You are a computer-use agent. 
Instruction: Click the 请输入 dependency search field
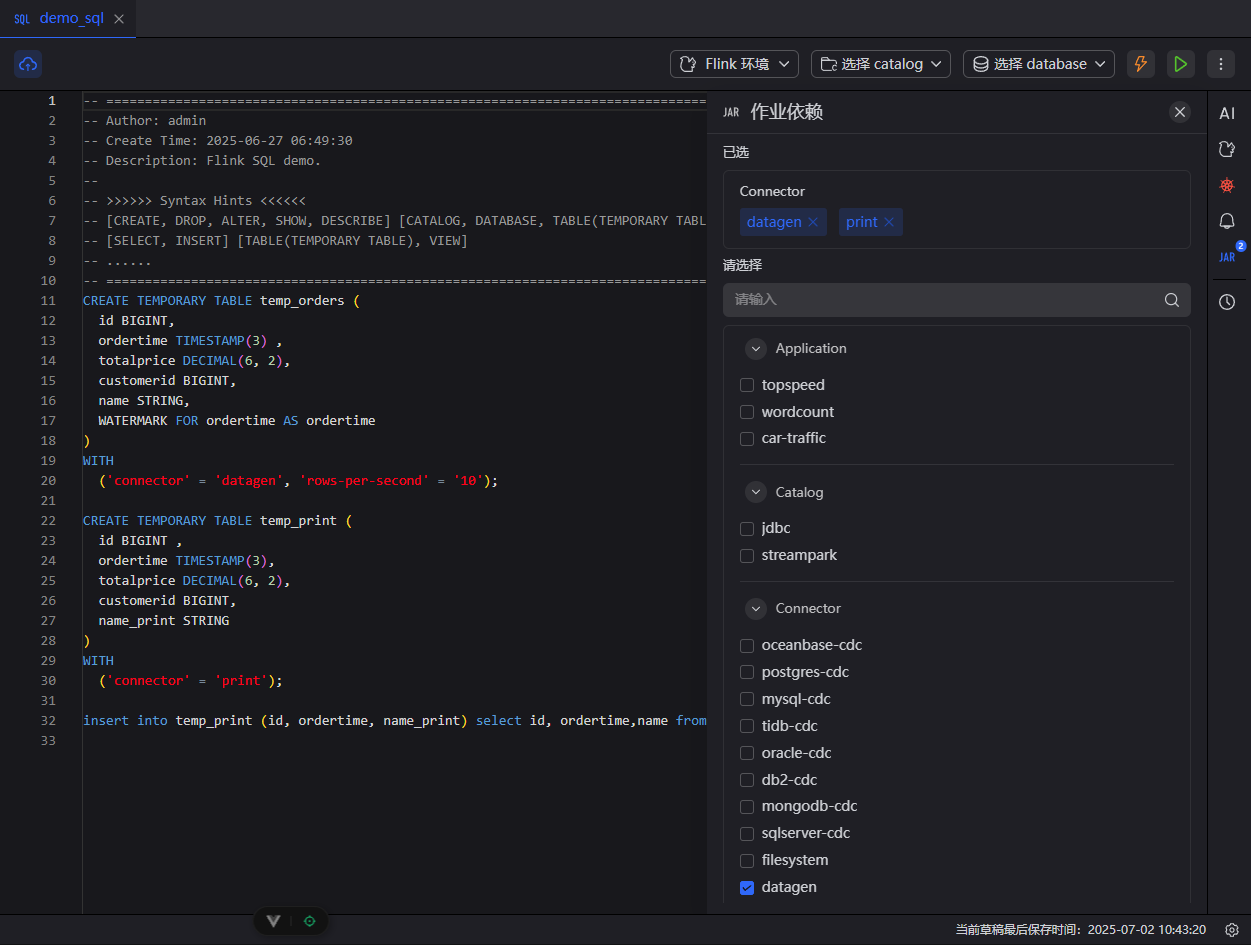(x=945, y=299)
